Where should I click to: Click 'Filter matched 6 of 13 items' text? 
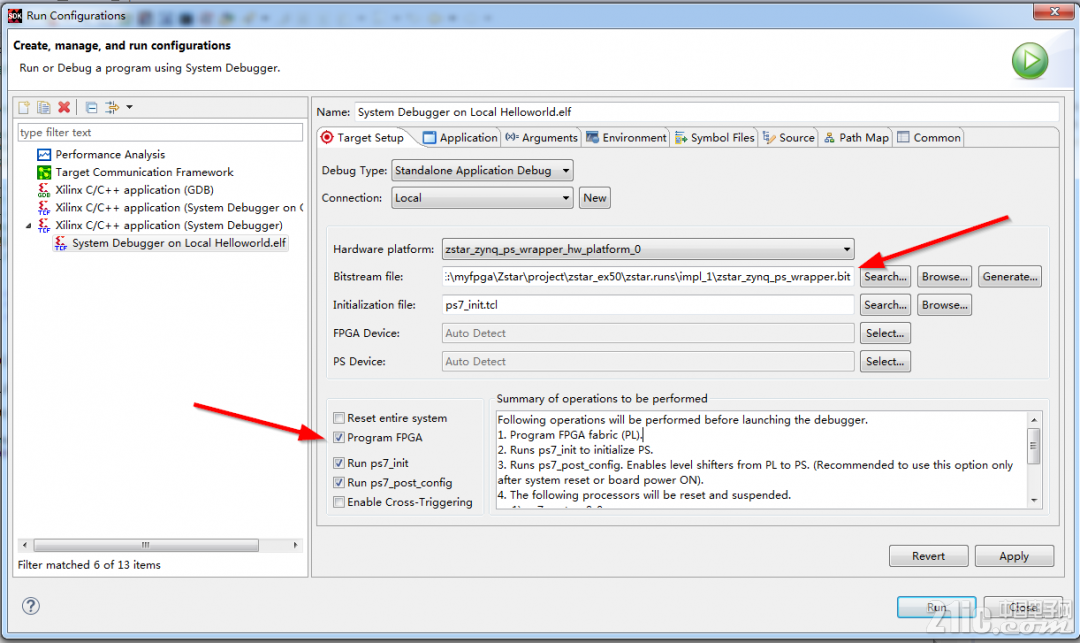pyautogui.click(x=89, y=565)
